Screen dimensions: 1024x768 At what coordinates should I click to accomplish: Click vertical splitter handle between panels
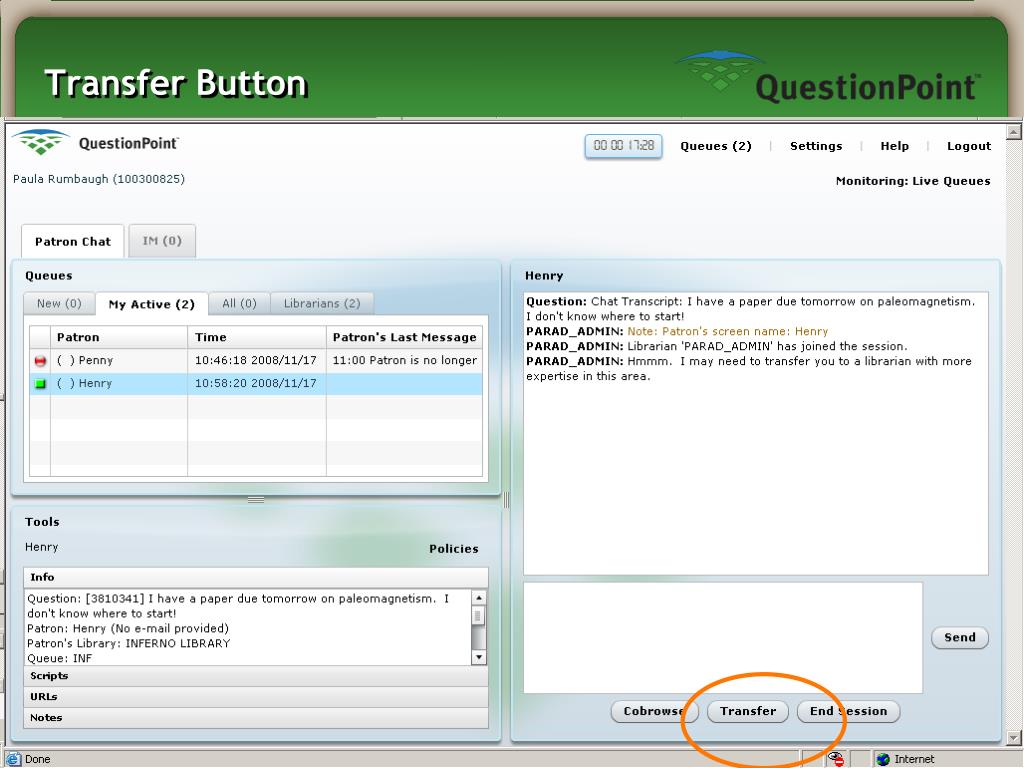click(506, 500)
